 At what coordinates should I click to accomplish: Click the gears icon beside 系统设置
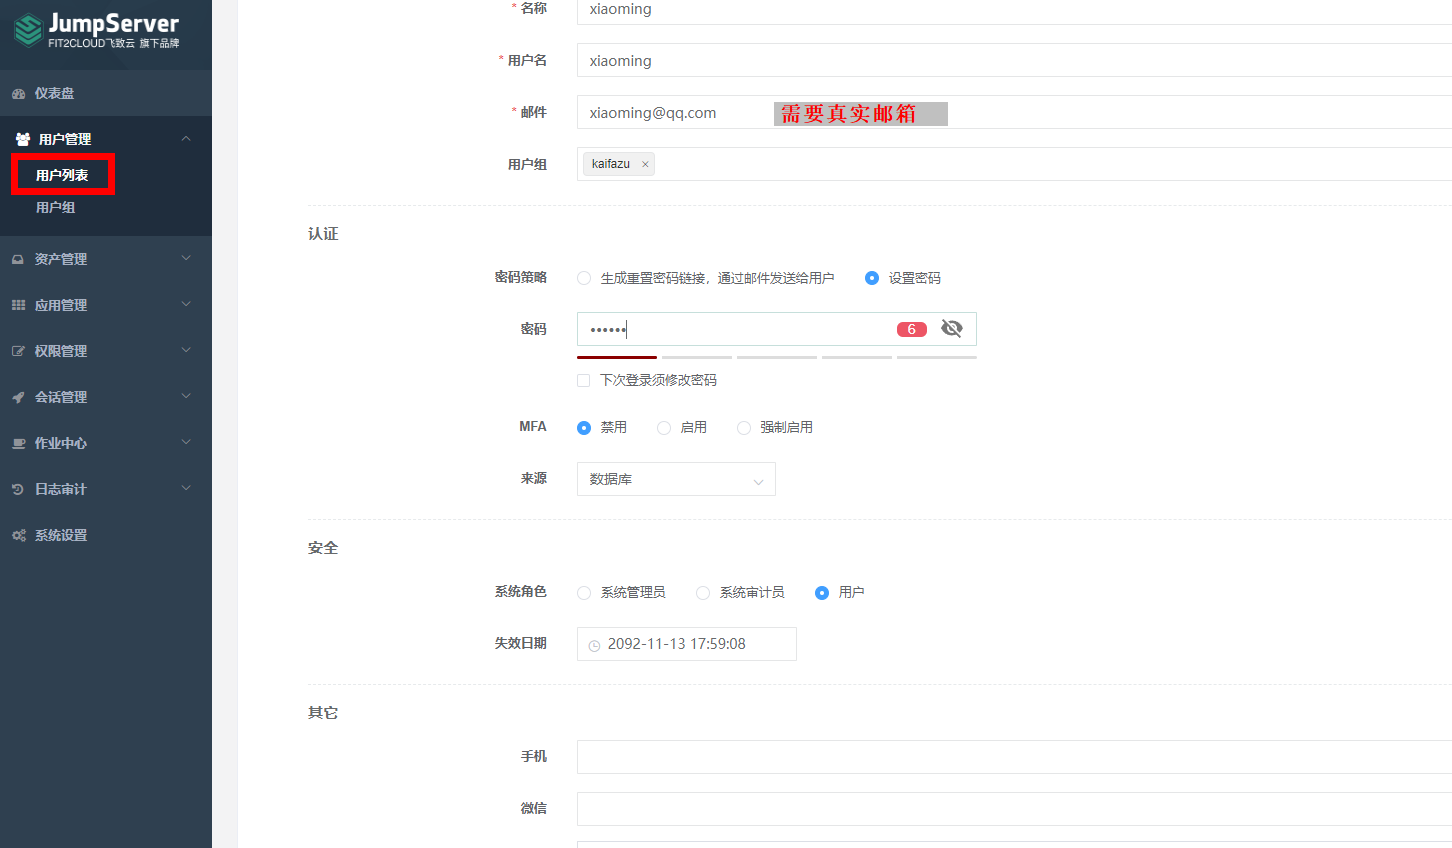(x=18, y=535)
